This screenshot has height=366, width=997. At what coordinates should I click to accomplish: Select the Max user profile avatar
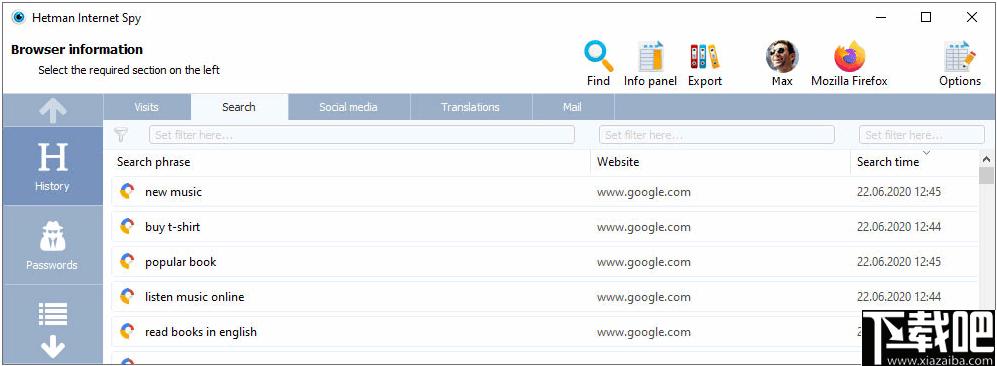(782, 57)
